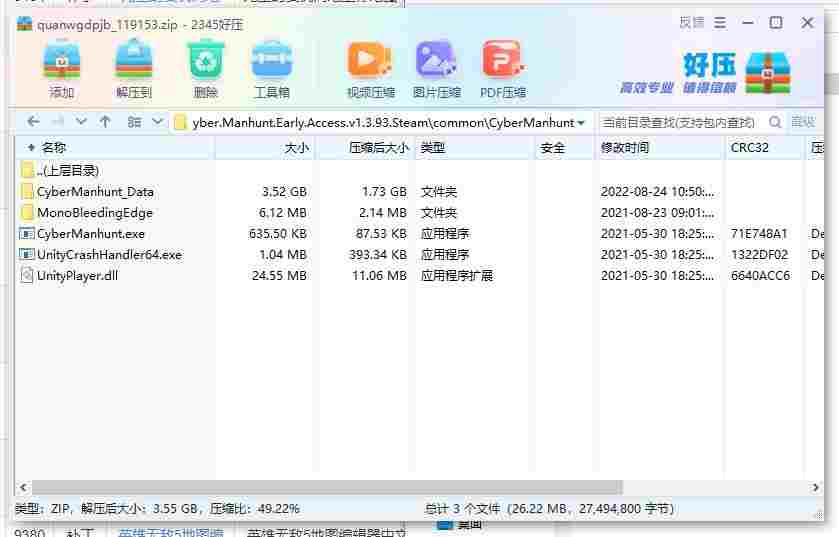Click CRC32 value 6640ACC6

760,275
